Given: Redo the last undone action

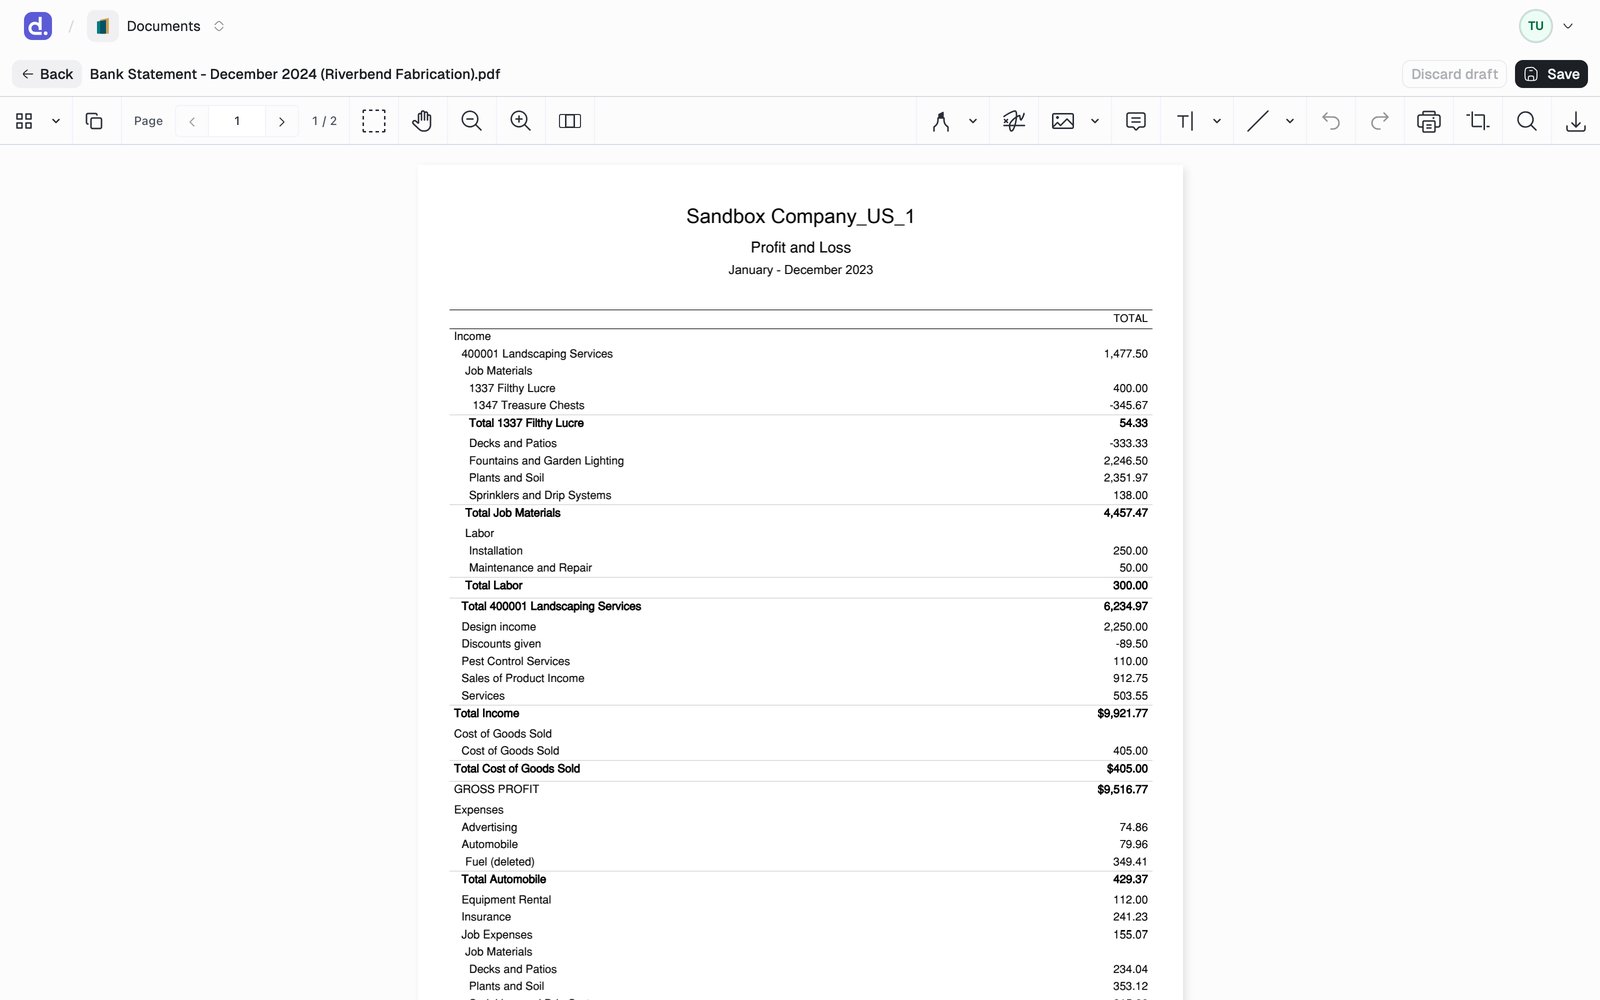Looking at the screenshot, I should click(x=1380, y=121).
